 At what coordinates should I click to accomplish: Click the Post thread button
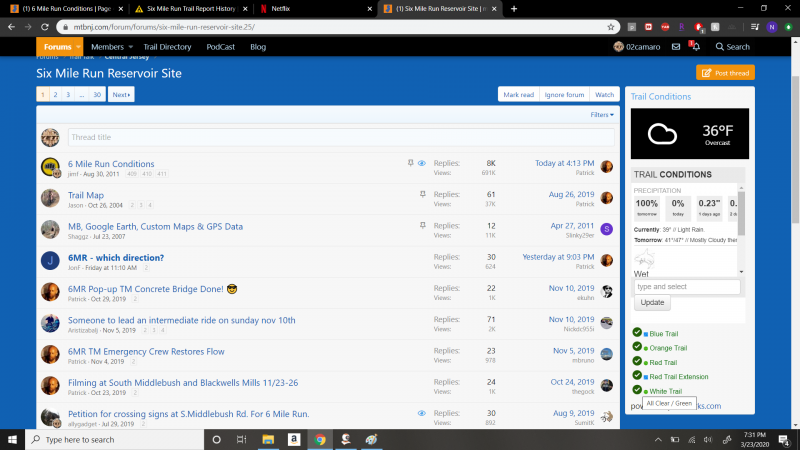pos(725,73)
